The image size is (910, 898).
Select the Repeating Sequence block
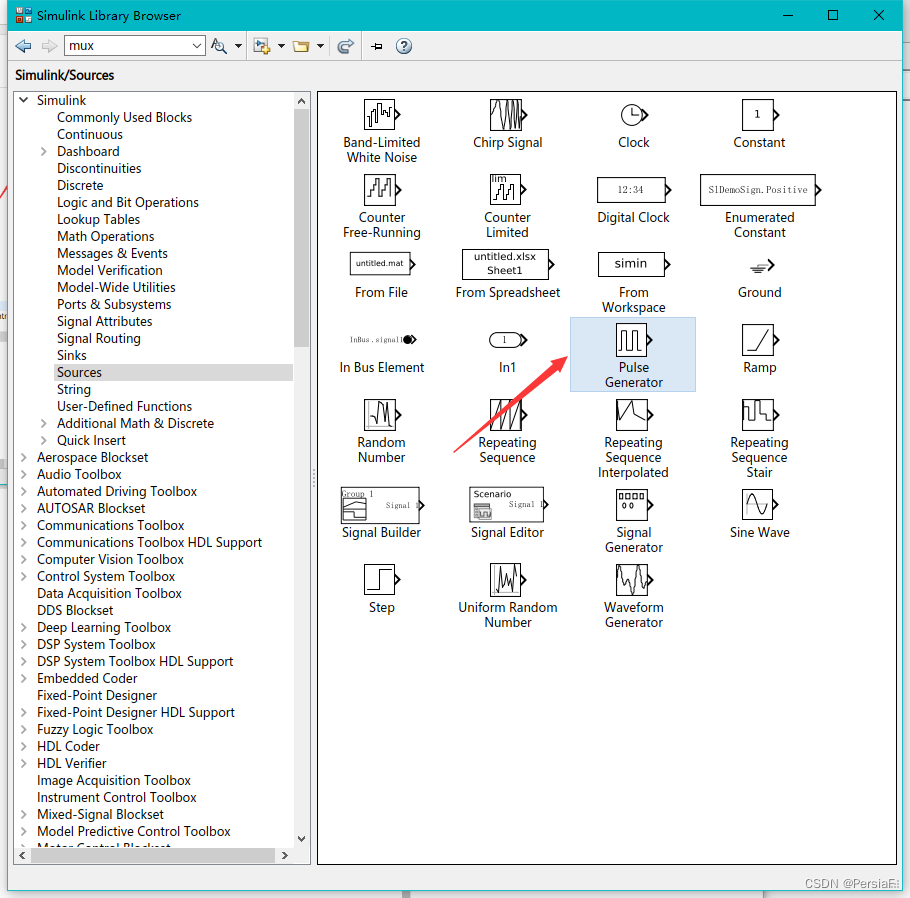pos(507,431)
